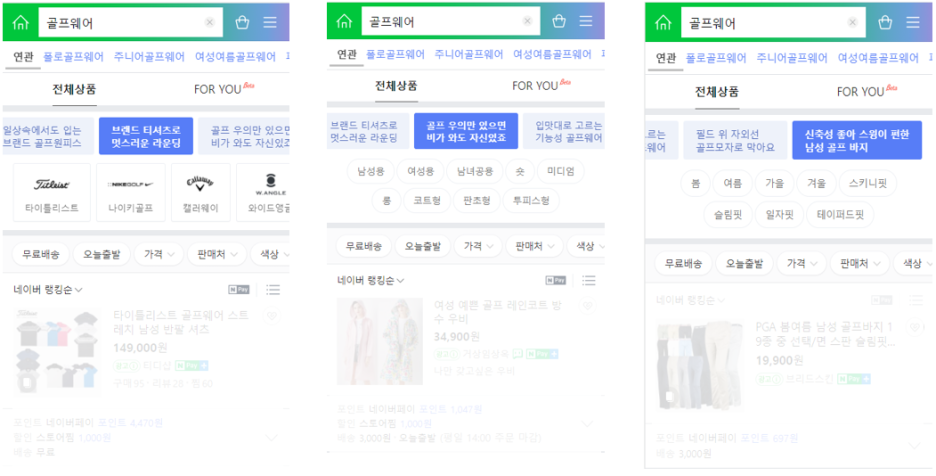Viewport: 936px width, 476px height.
Task: Select the 전체상품 tab in the right panel
Action: [717, 92]
